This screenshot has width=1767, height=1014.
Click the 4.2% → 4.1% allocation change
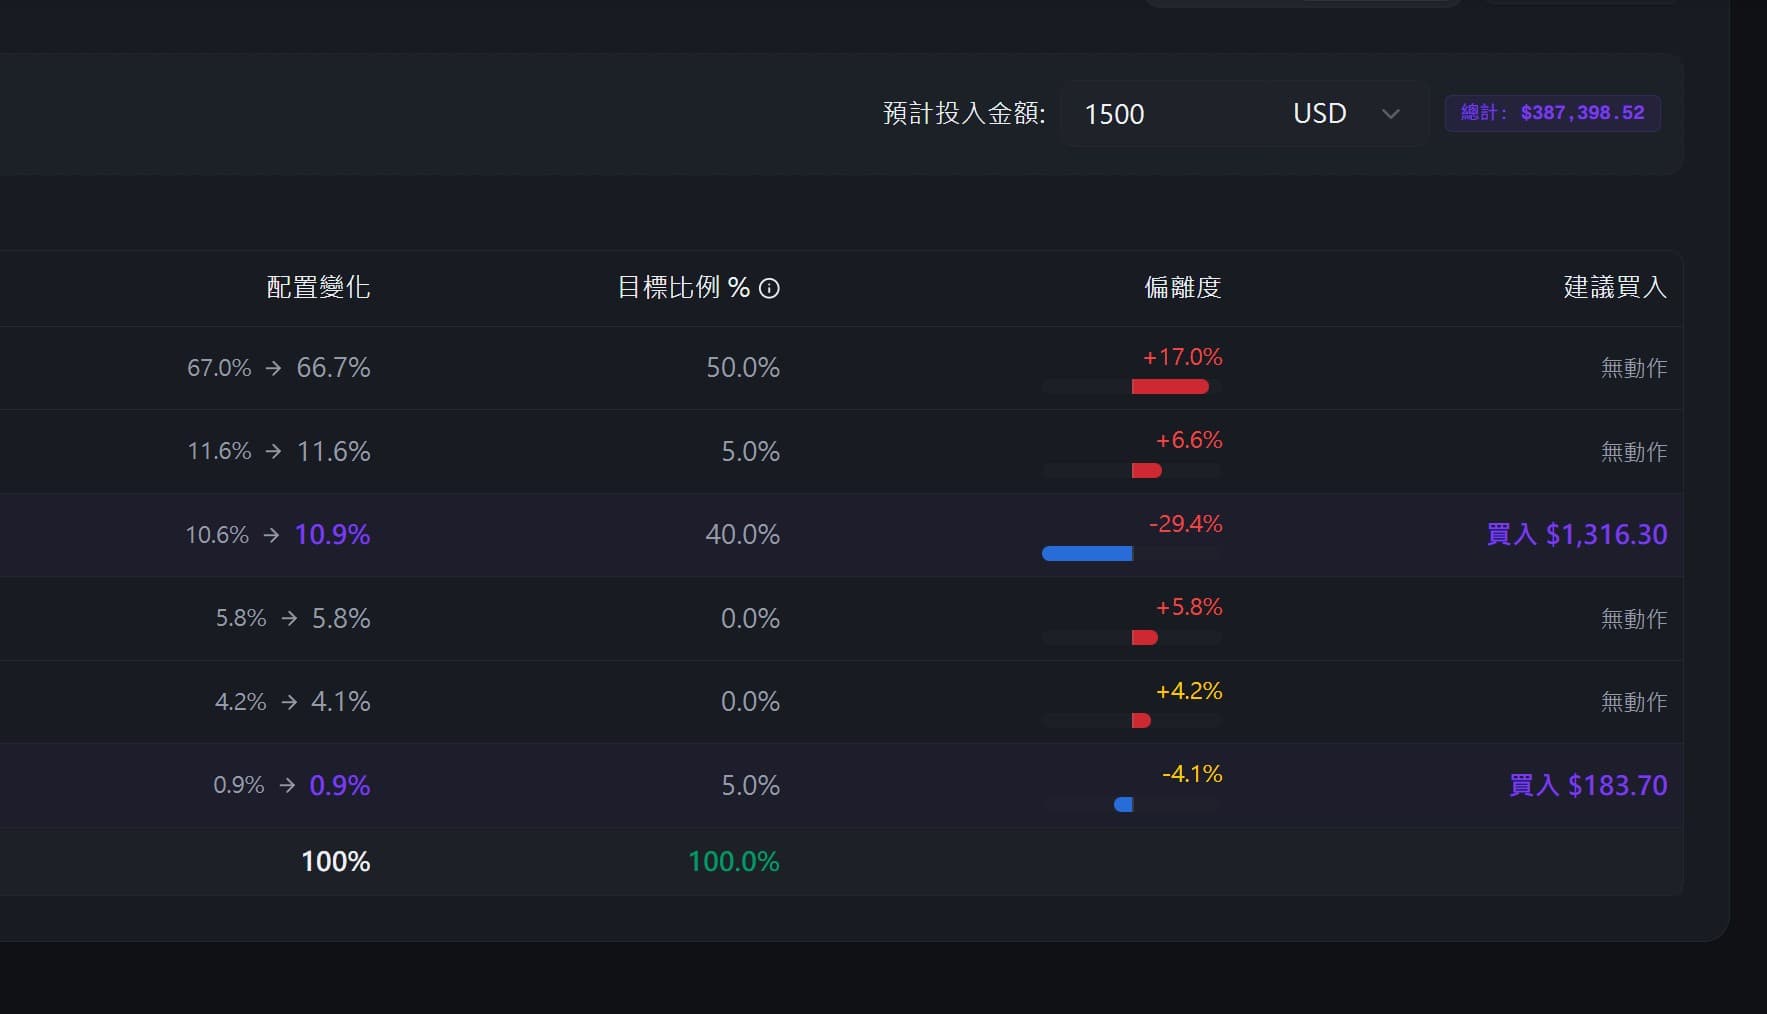pos(293,701)
